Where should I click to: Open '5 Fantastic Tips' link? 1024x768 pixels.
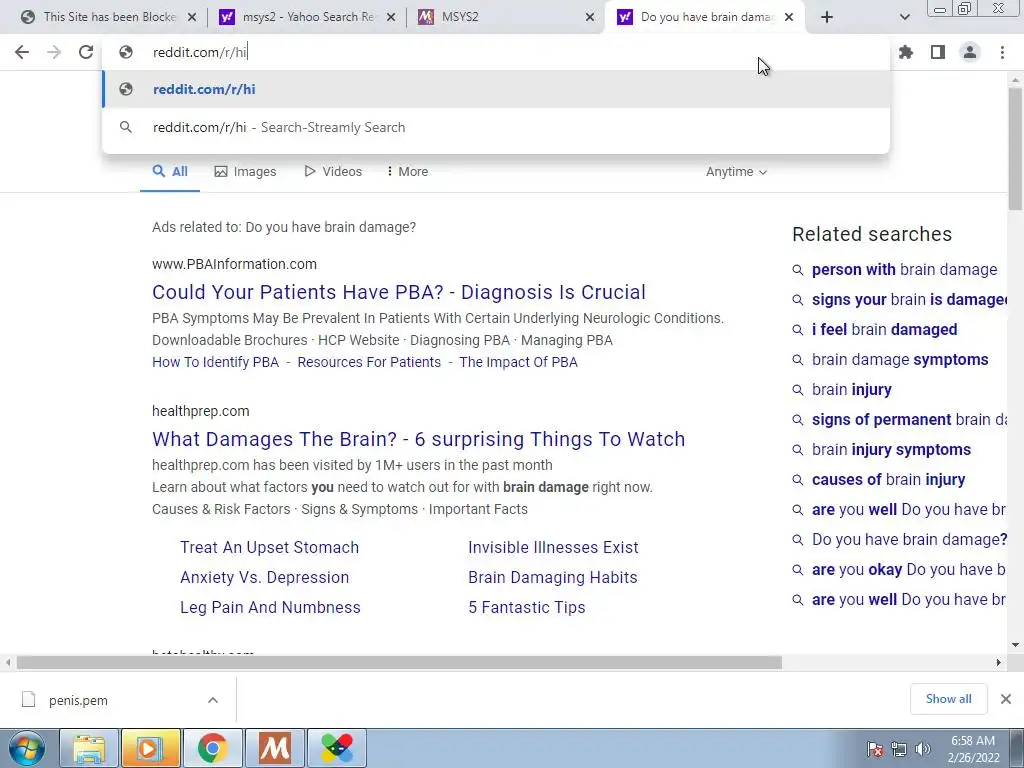tap(526, 607)
